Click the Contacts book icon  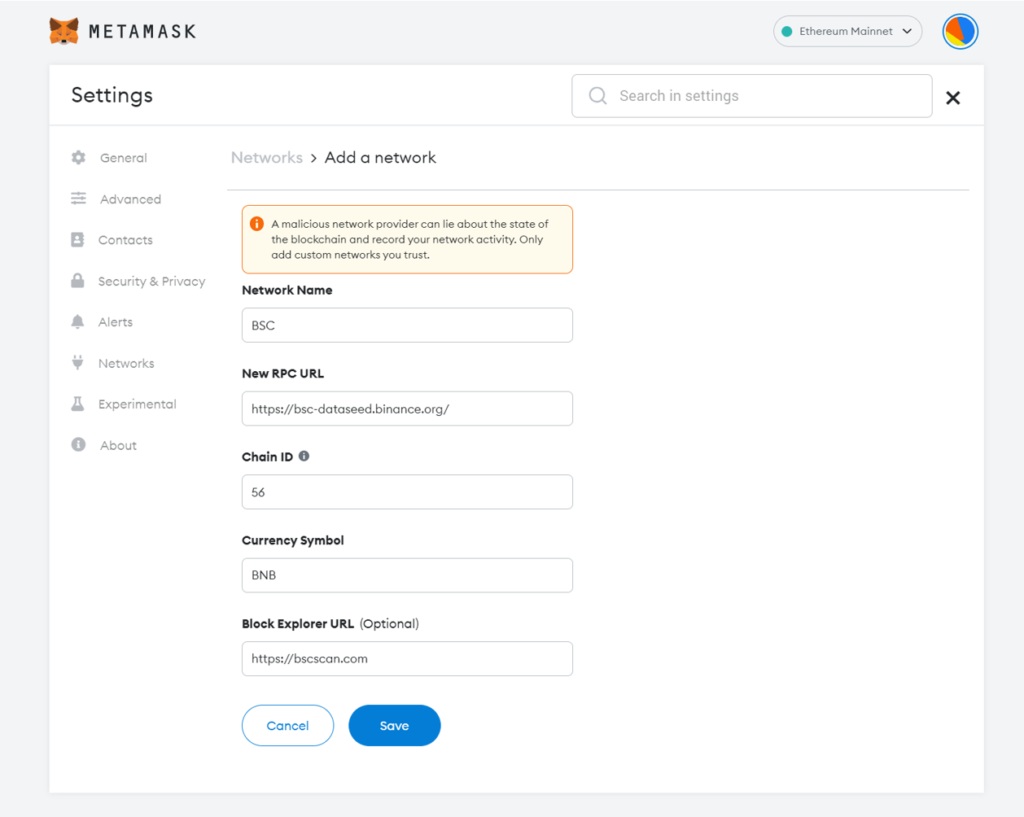coord(78,240)
